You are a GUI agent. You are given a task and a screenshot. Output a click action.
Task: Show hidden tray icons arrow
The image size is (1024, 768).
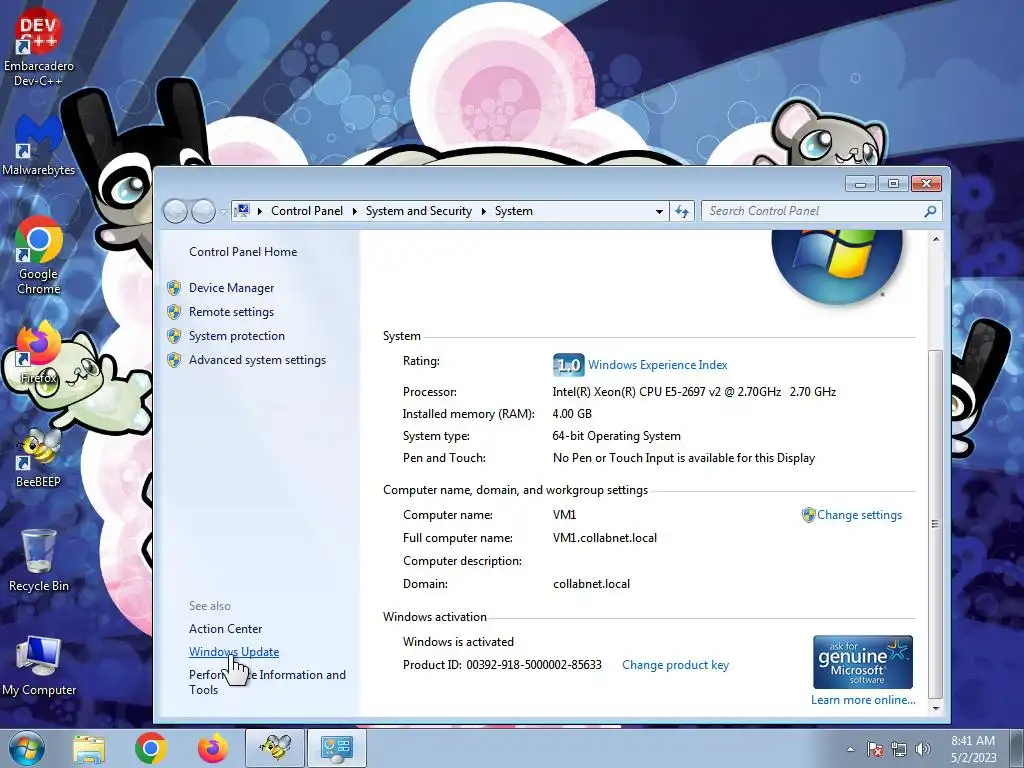click(850, 749)
